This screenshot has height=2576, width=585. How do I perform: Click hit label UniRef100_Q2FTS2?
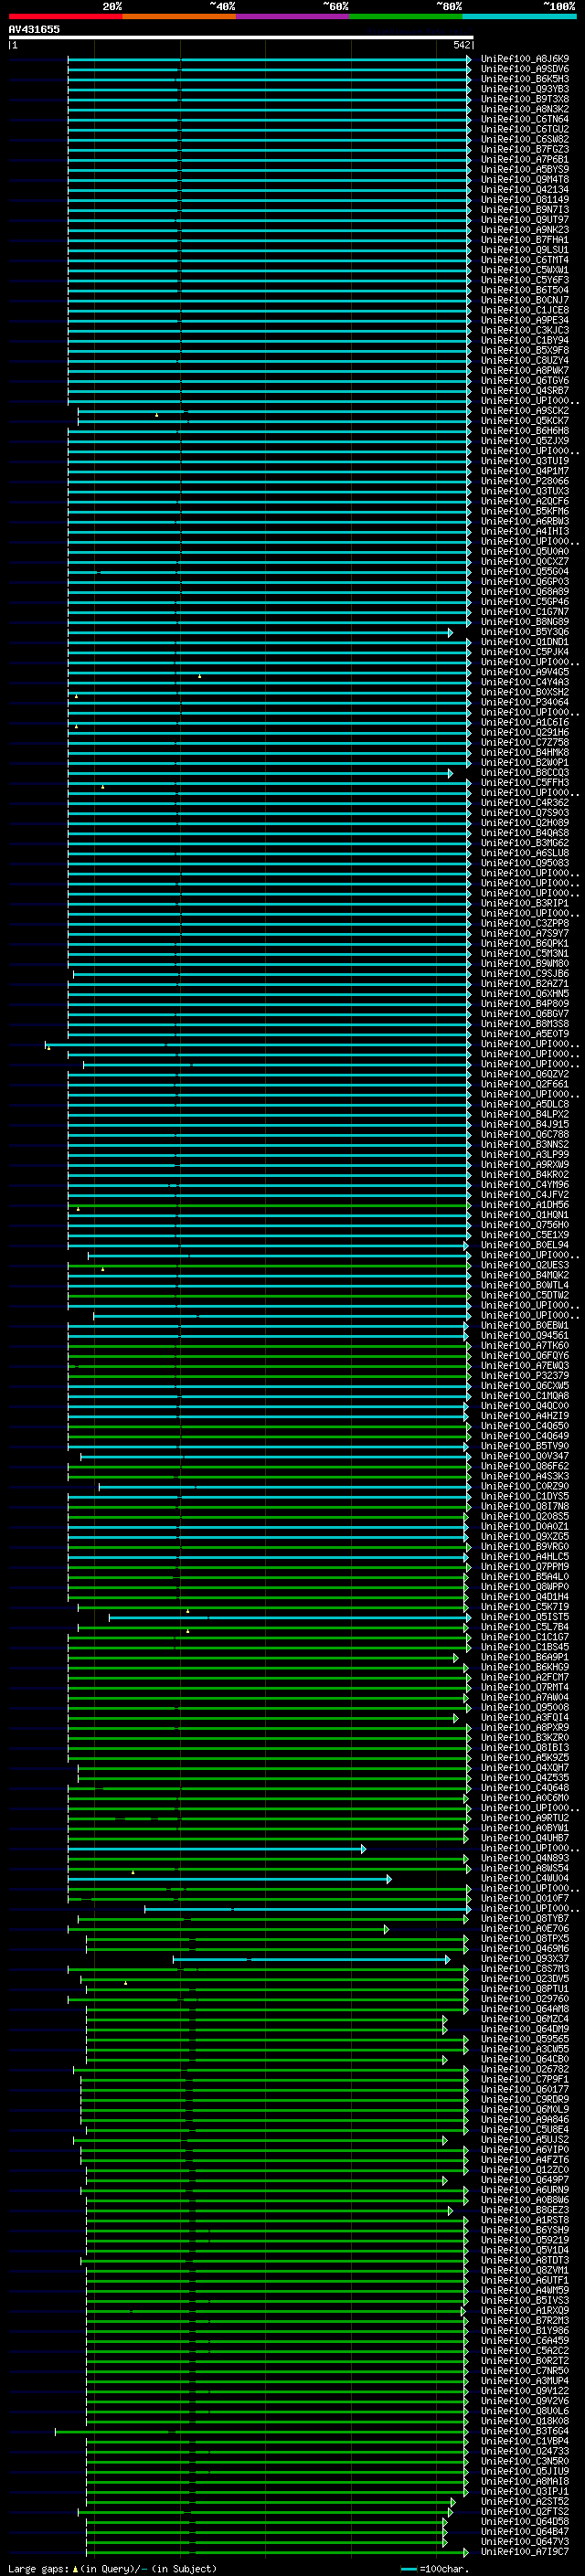pyautogui.click(x=525, y=2511)
